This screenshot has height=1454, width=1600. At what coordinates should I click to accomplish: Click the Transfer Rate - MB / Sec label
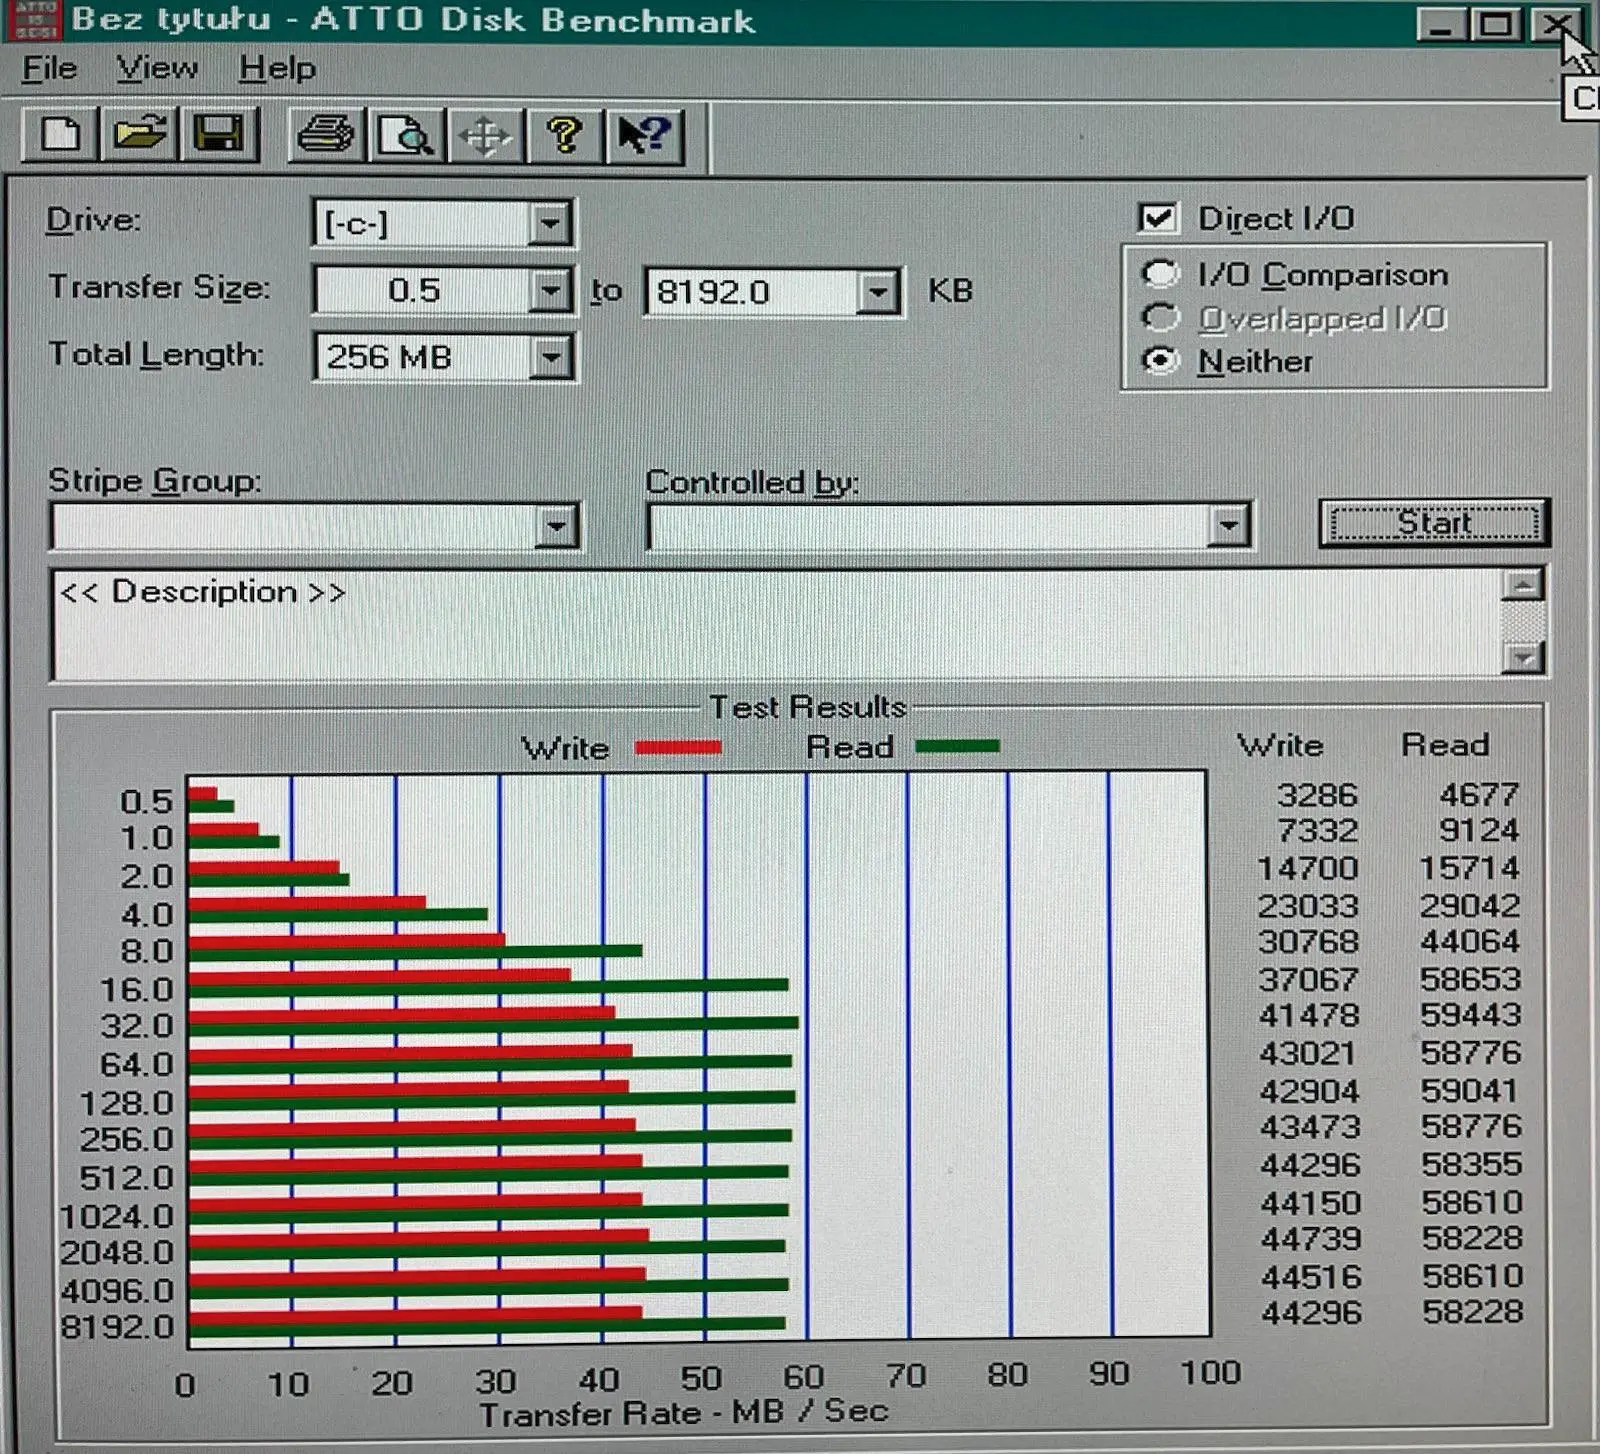[684, 1412]
